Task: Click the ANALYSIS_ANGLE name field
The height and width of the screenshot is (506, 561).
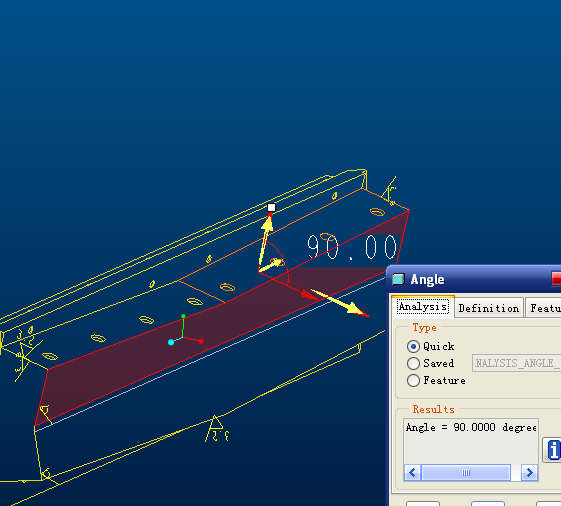Action: pyautogui.click(x=516, y=363)
